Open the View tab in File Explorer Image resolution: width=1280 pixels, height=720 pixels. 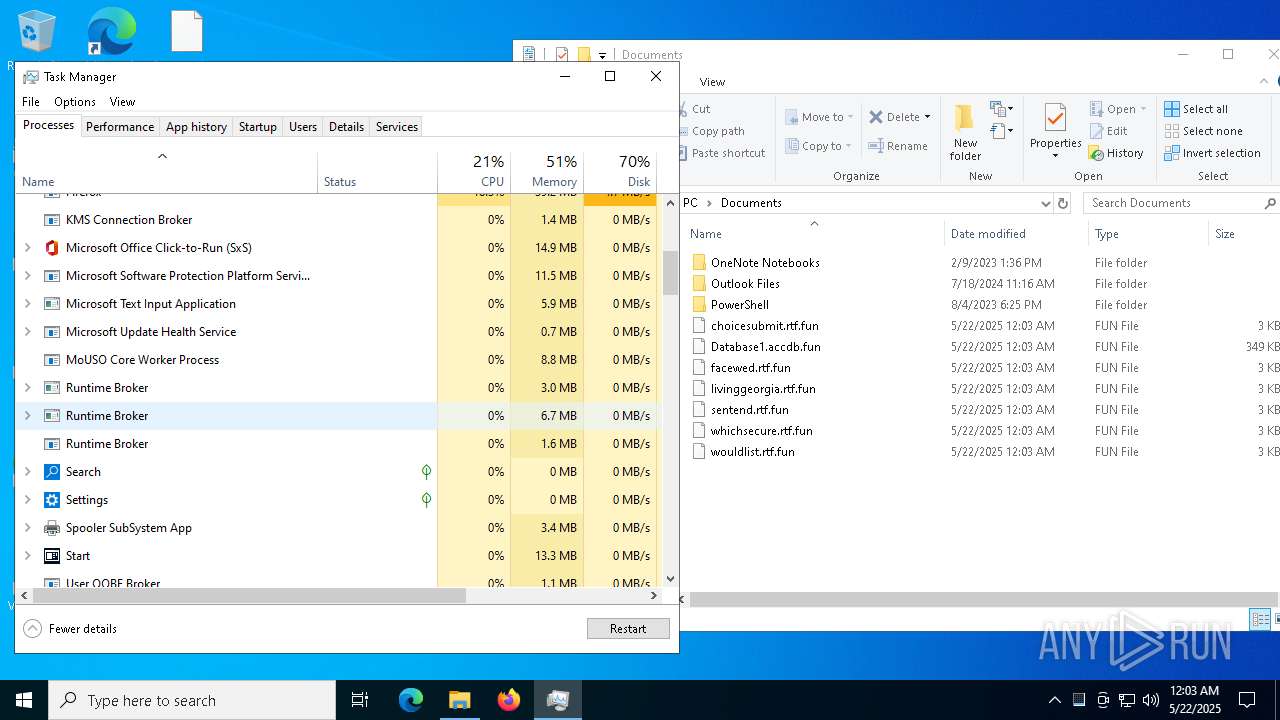tap(712, 82)
